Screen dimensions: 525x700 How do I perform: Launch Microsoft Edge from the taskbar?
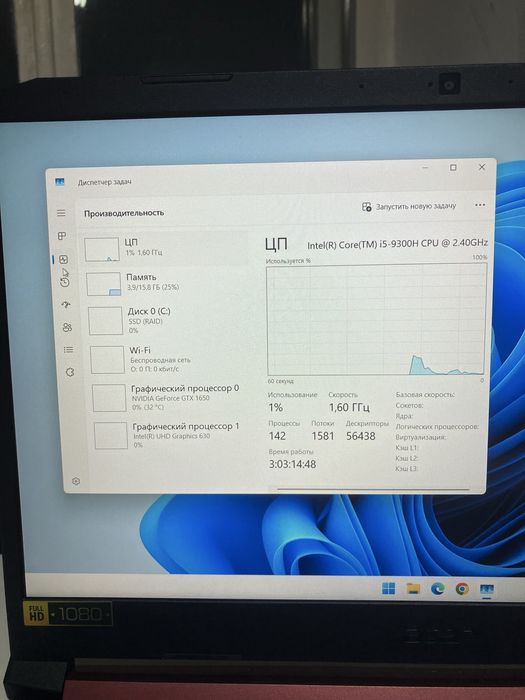(x=438, y=589)
